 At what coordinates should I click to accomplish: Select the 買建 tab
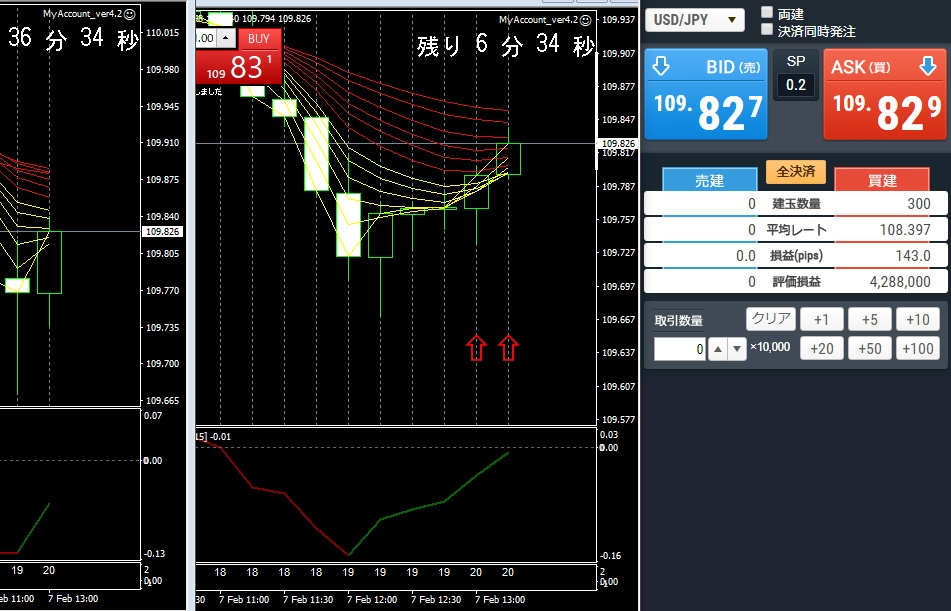882,180
